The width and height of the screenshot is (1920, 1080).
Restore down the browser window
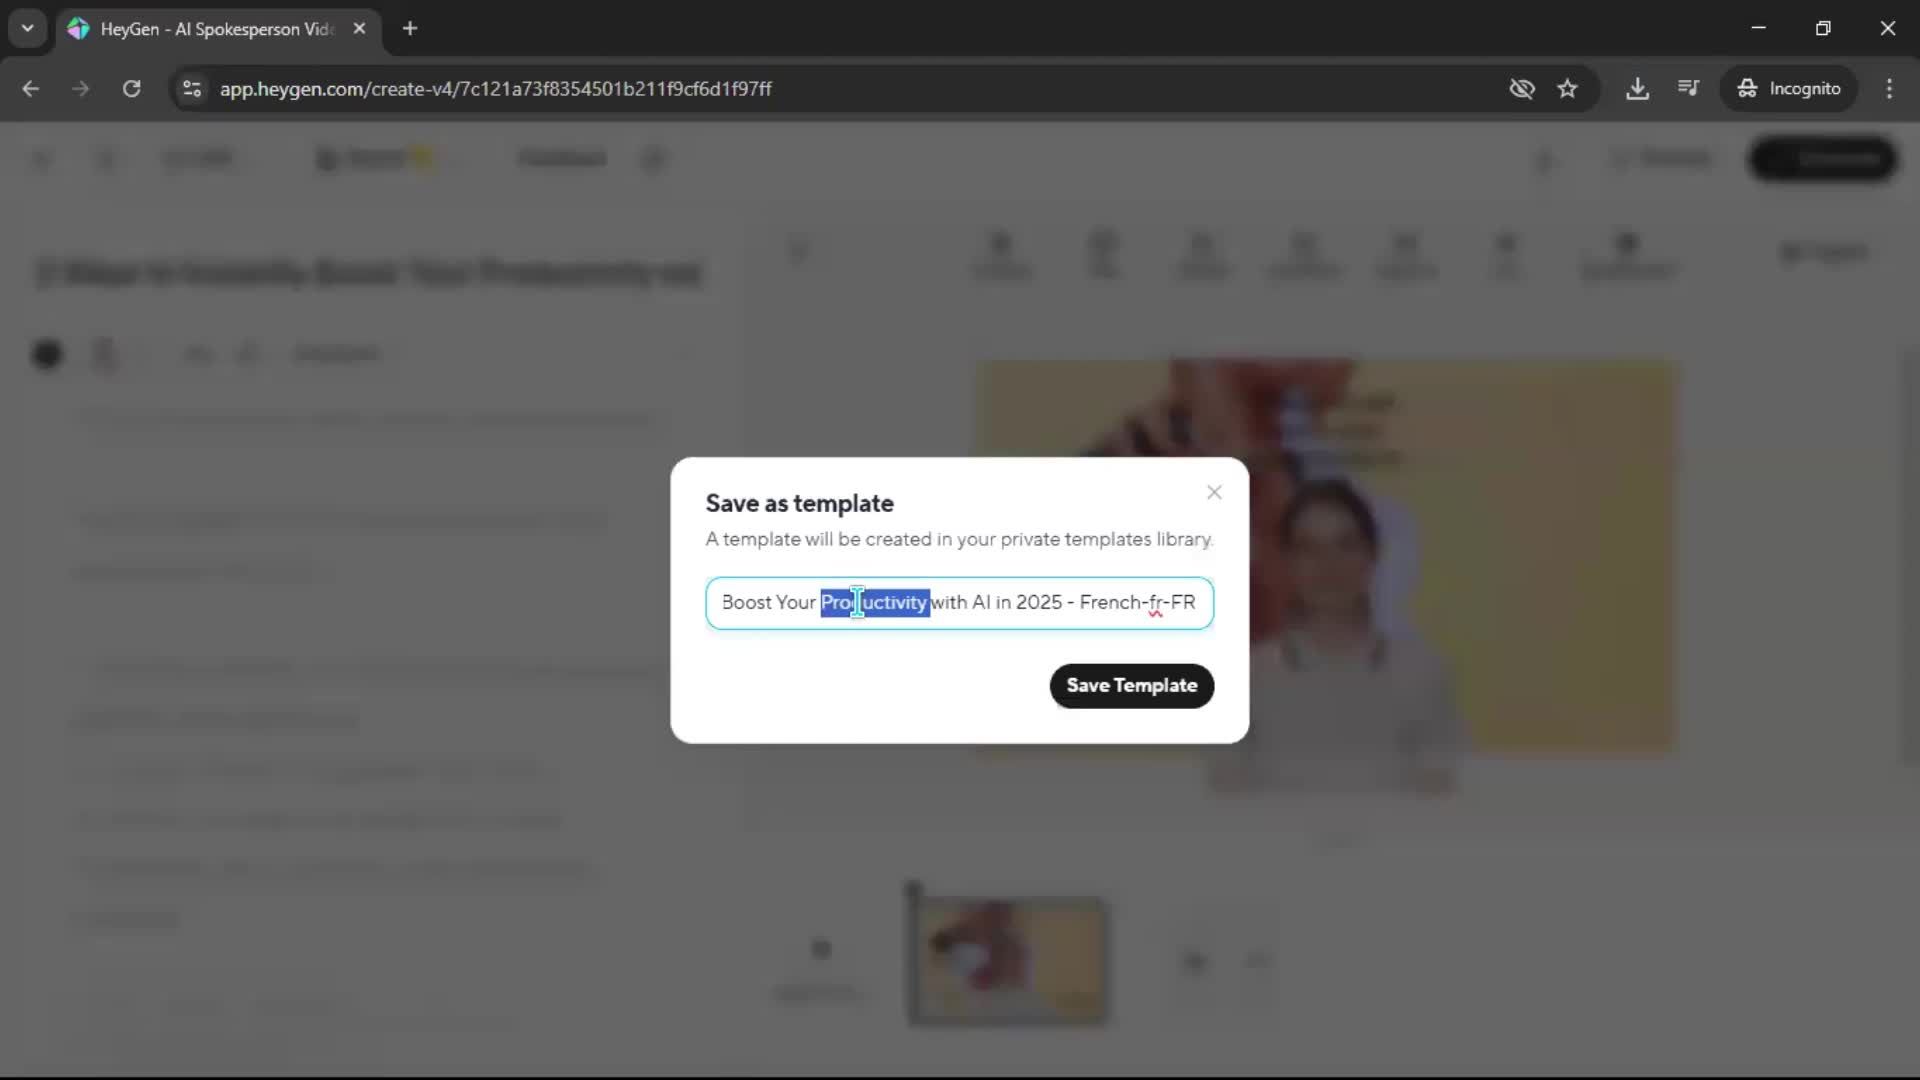click(x=1823, y=28)
